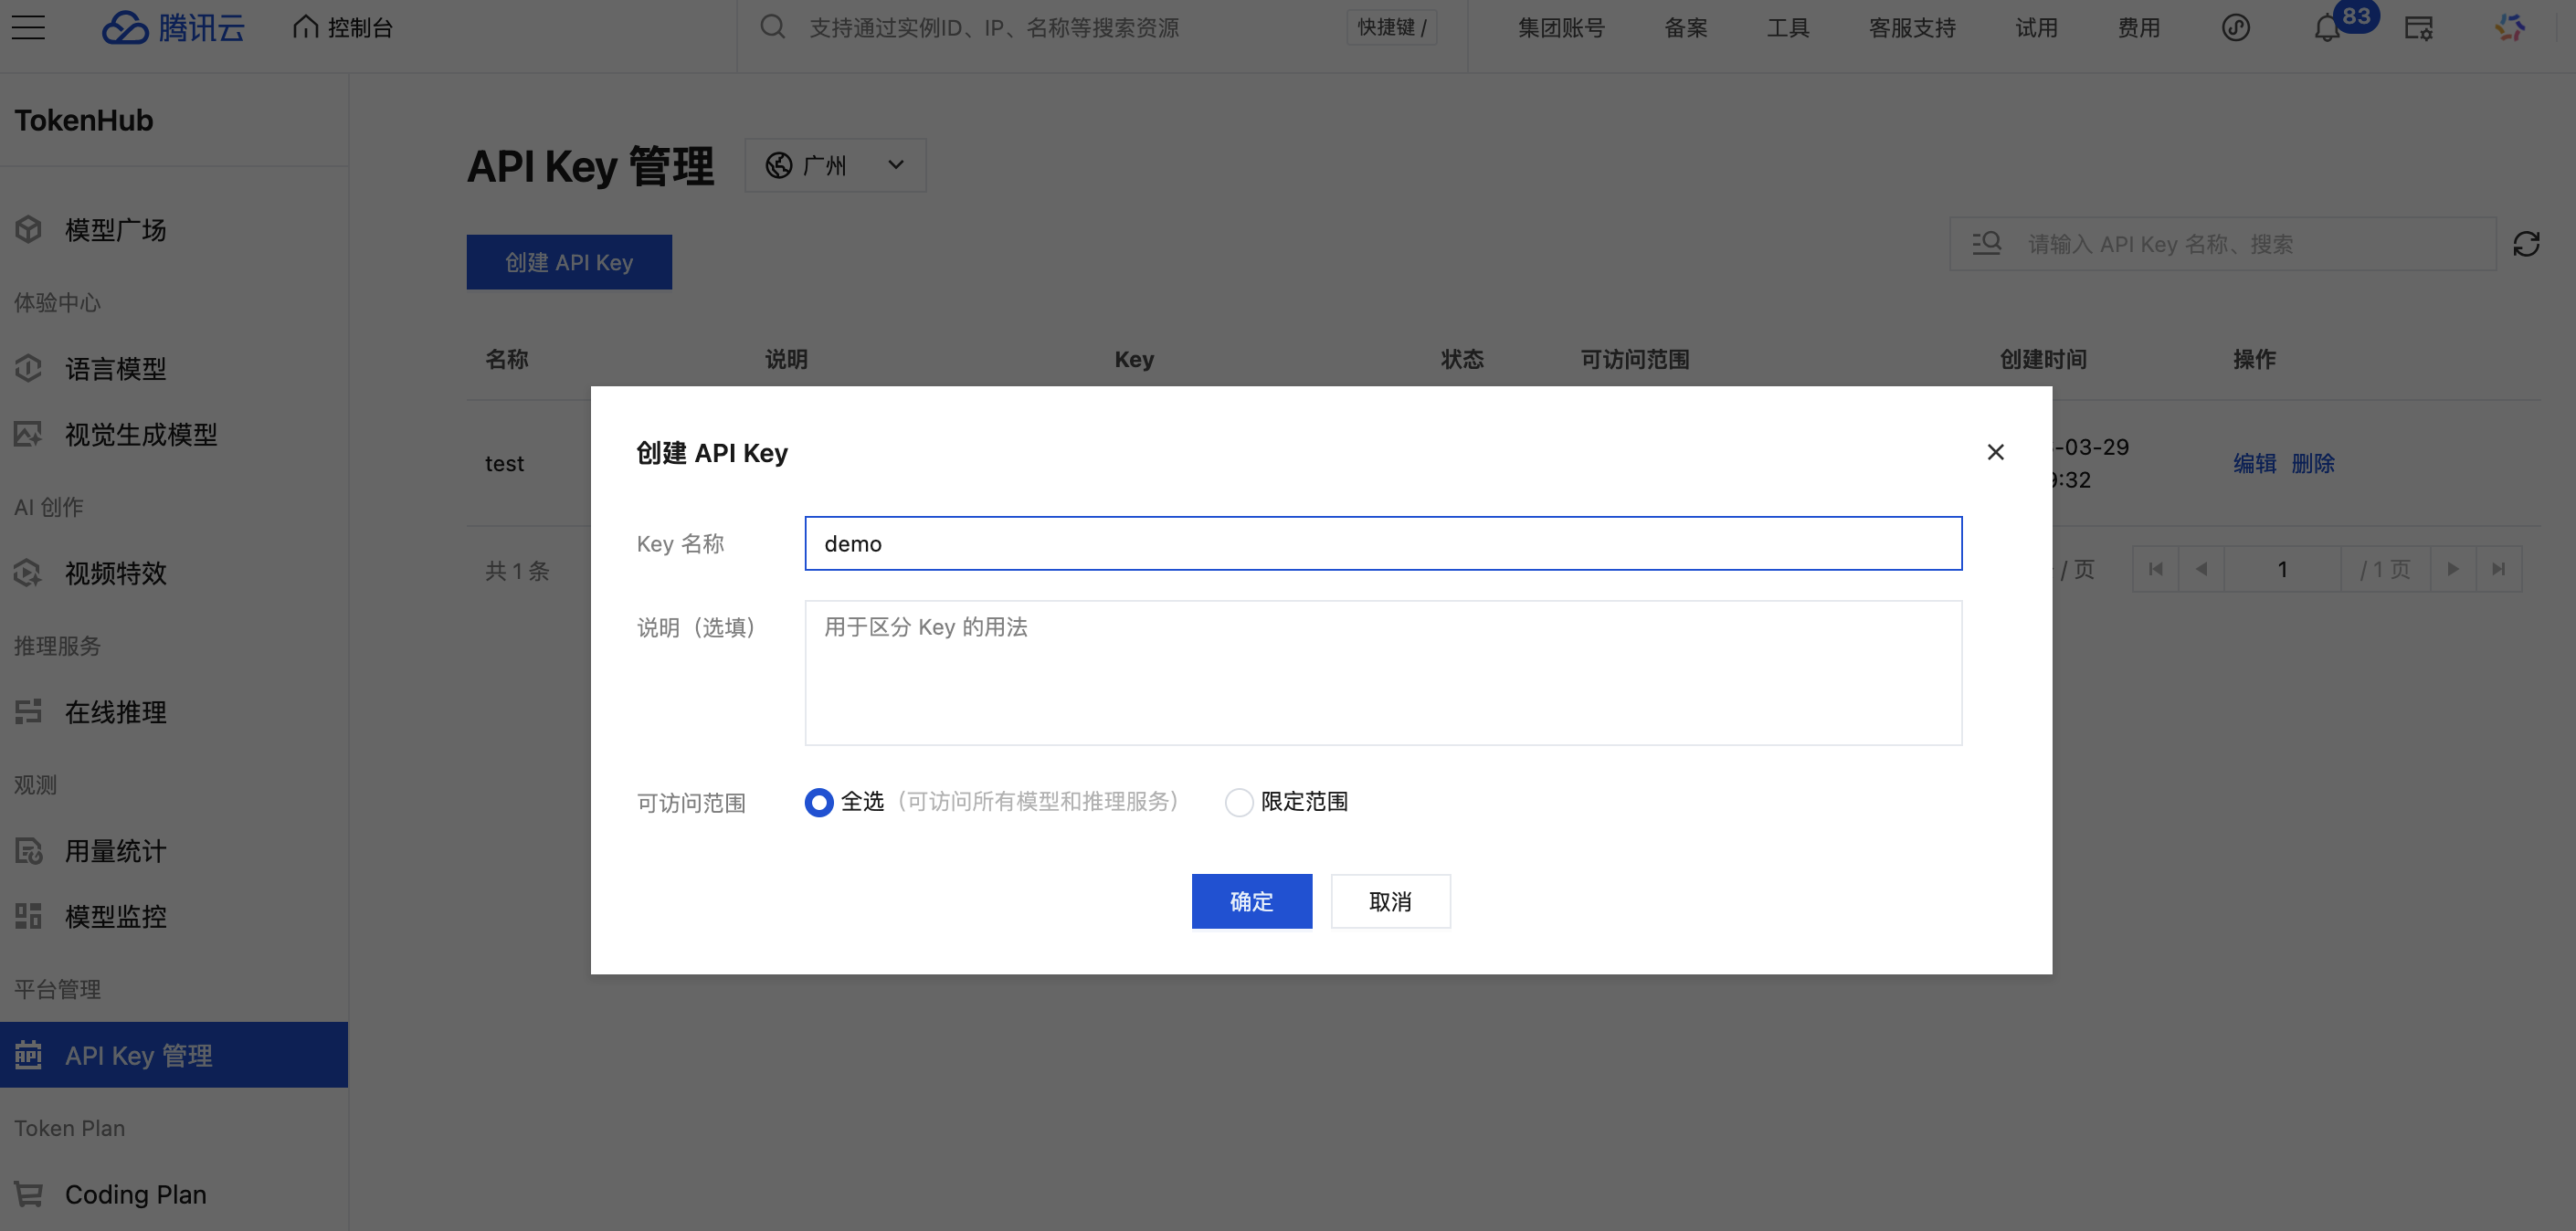
Task: Open the user avatar icon
Action: click(2510, 27)
